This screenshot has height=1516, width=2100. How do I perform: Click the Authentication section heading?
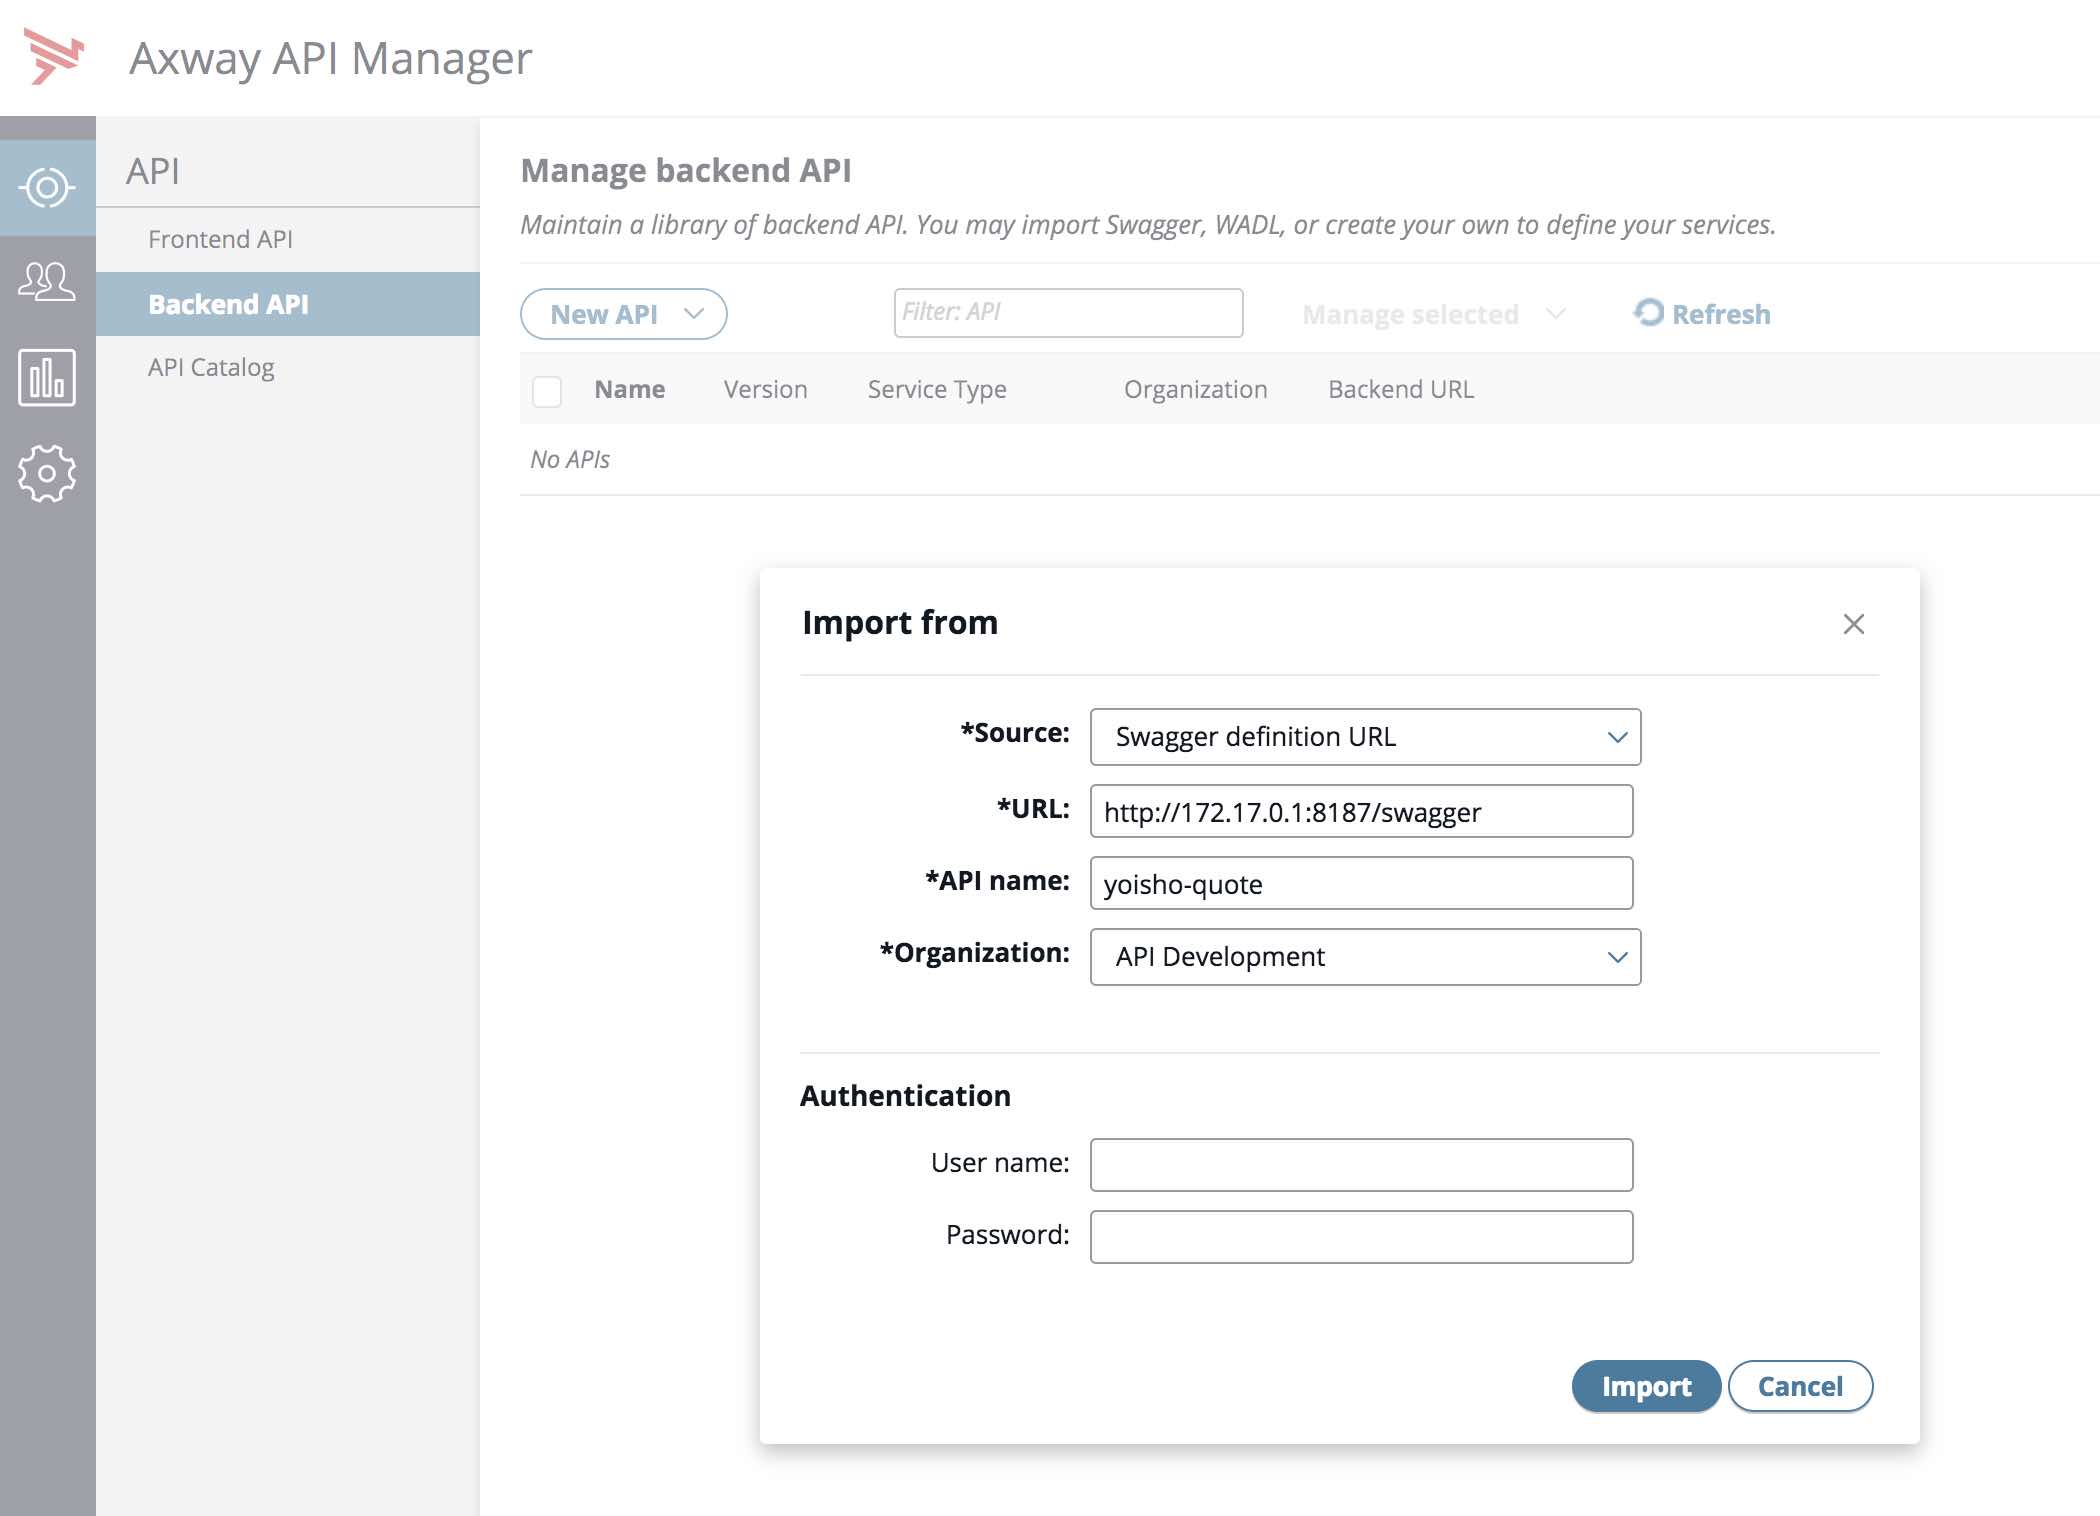point(905,1095)
